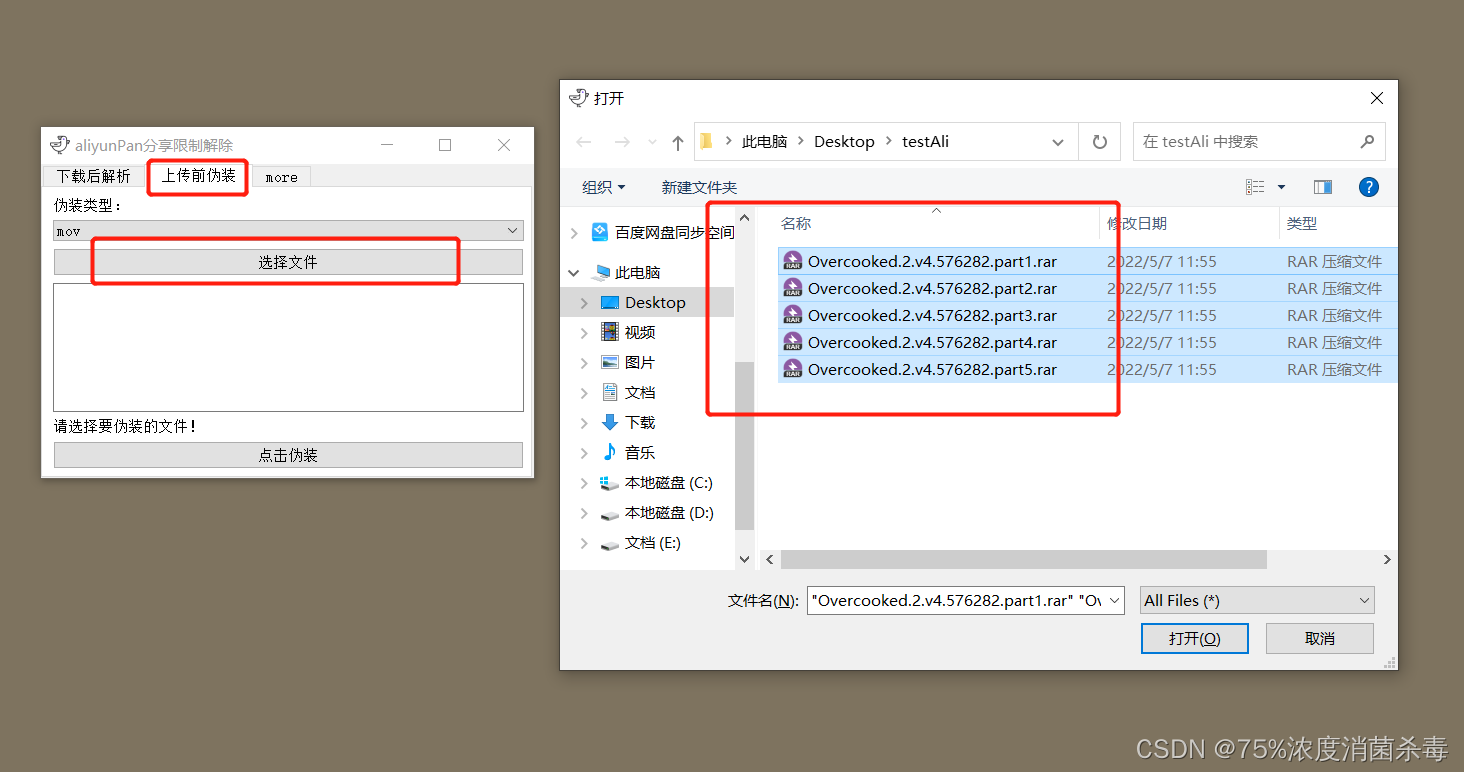Select file name Overcooked.2.v4.576282.part4.rar
The height and width of the screenshot is (772, 1464).
[932, 342]
